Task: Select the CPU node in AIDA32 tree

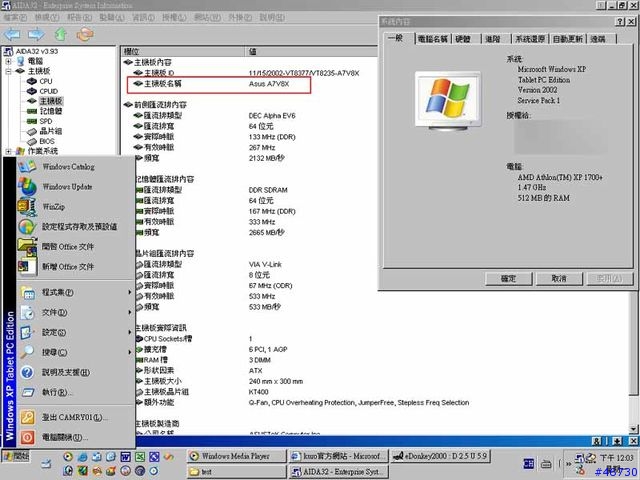Action: [45, 81]
